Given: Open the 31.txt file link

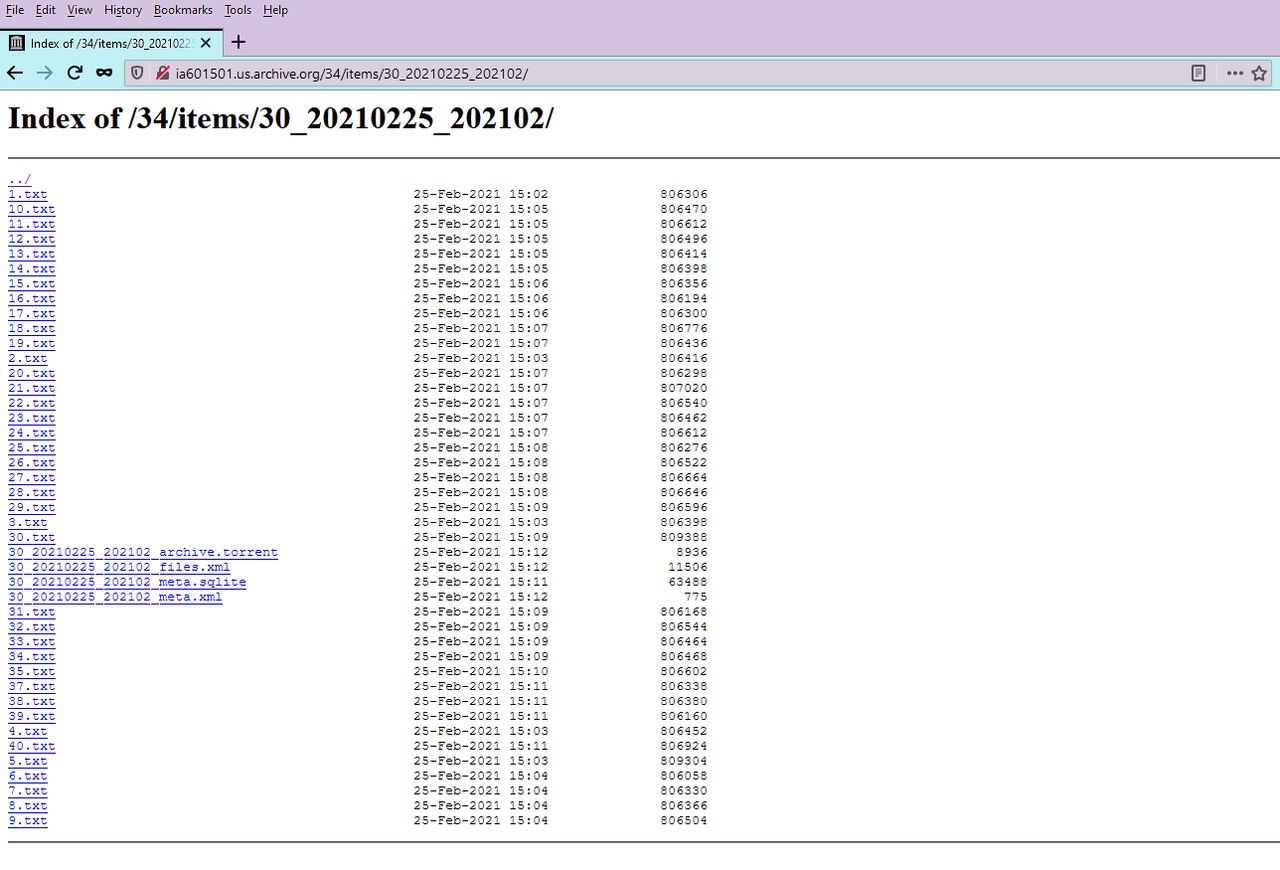Looking at the screenshot, I should 31,612.
